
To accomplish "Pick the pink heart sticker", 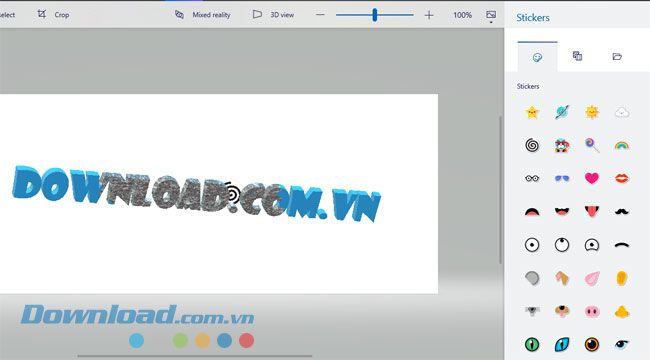I will coord(592,178).
